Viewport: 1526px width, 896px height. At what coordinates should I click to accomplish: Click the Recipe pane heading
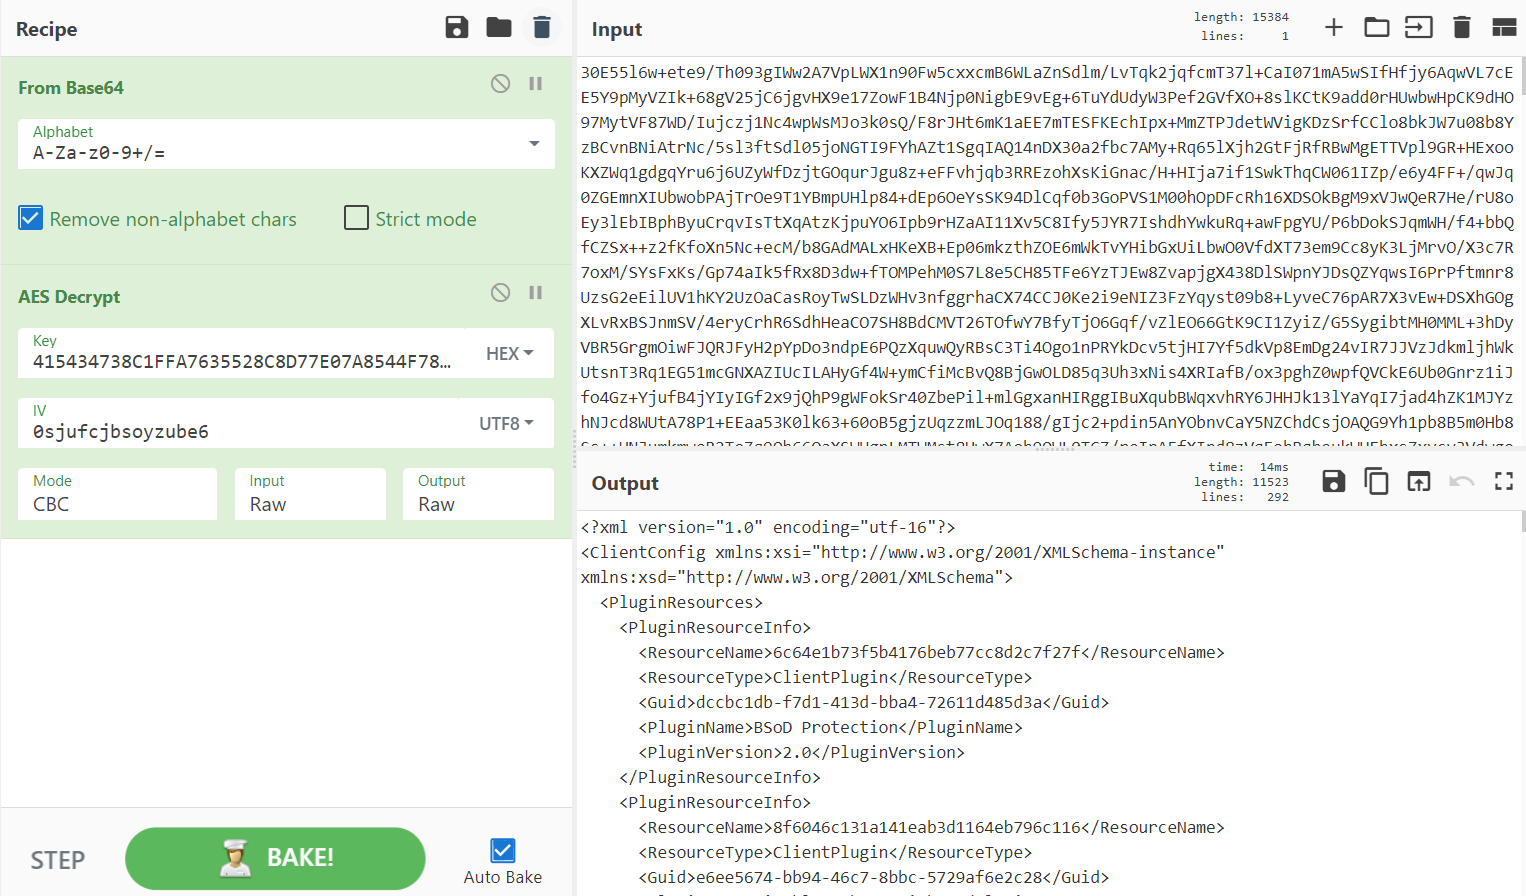pyautogui.click(x=47, y=29)
